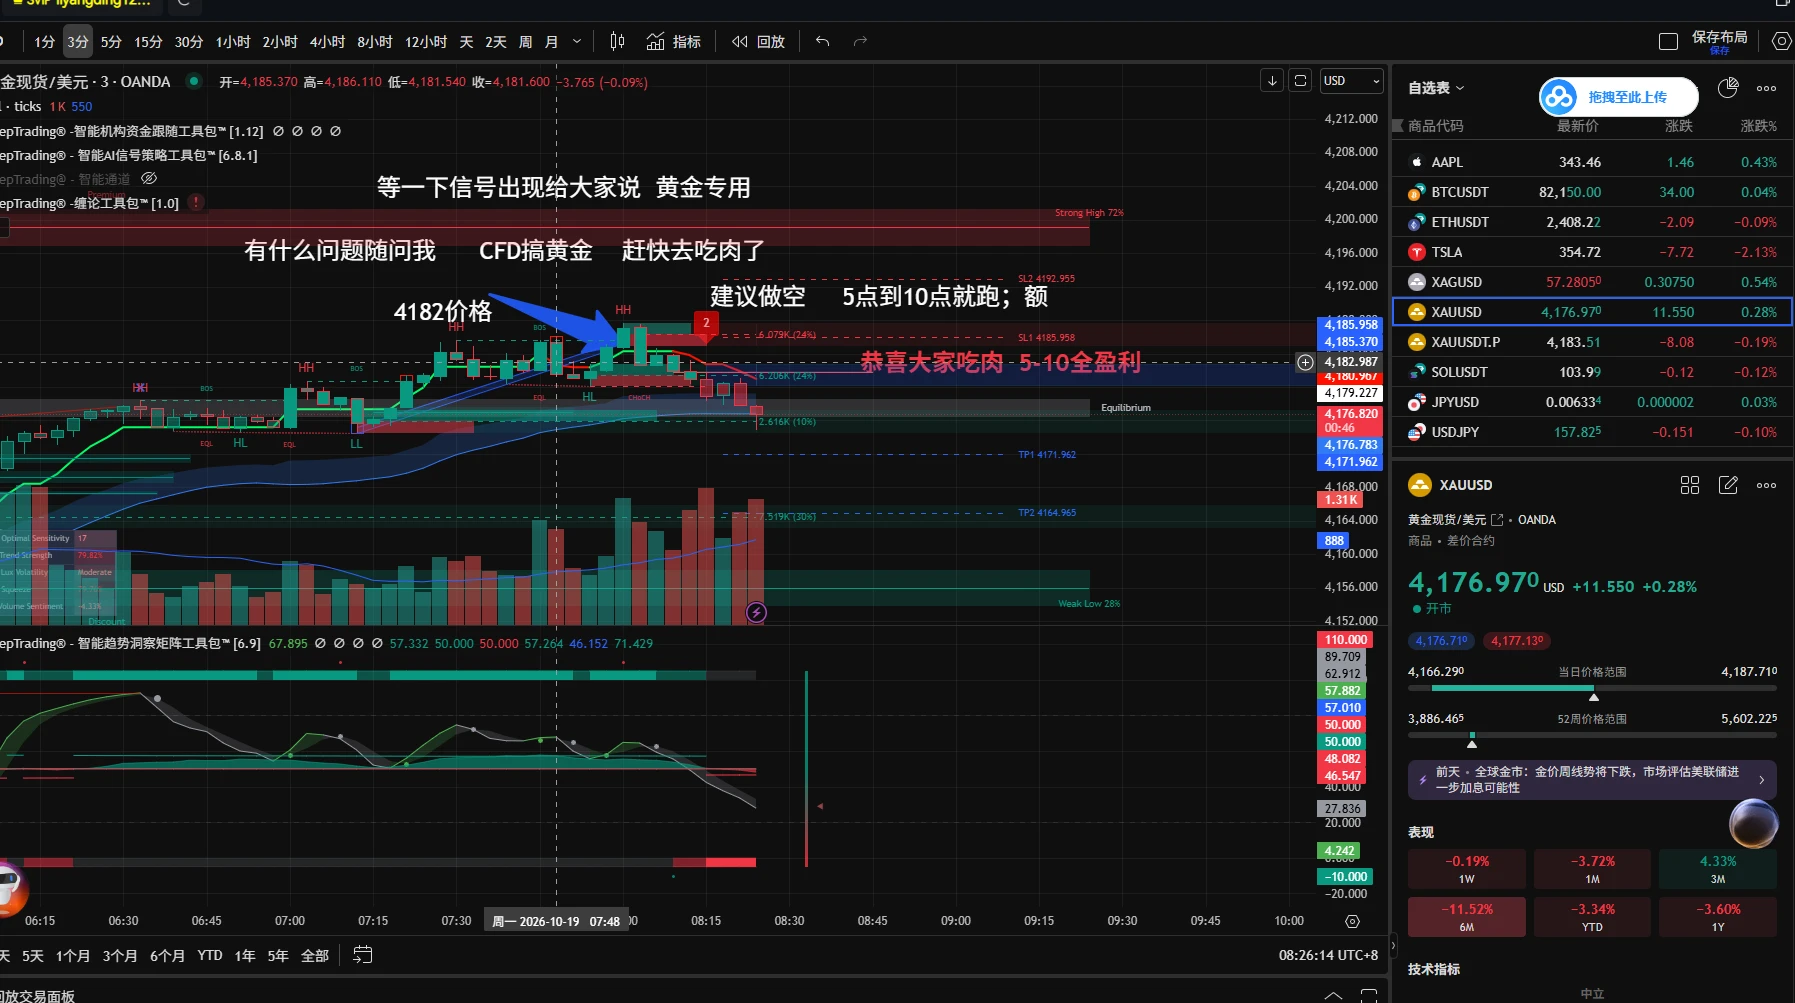Open the indicators menu
Image resolution: width=1795 pixels, height=1003 pixels.
click(x=673, y=41)
